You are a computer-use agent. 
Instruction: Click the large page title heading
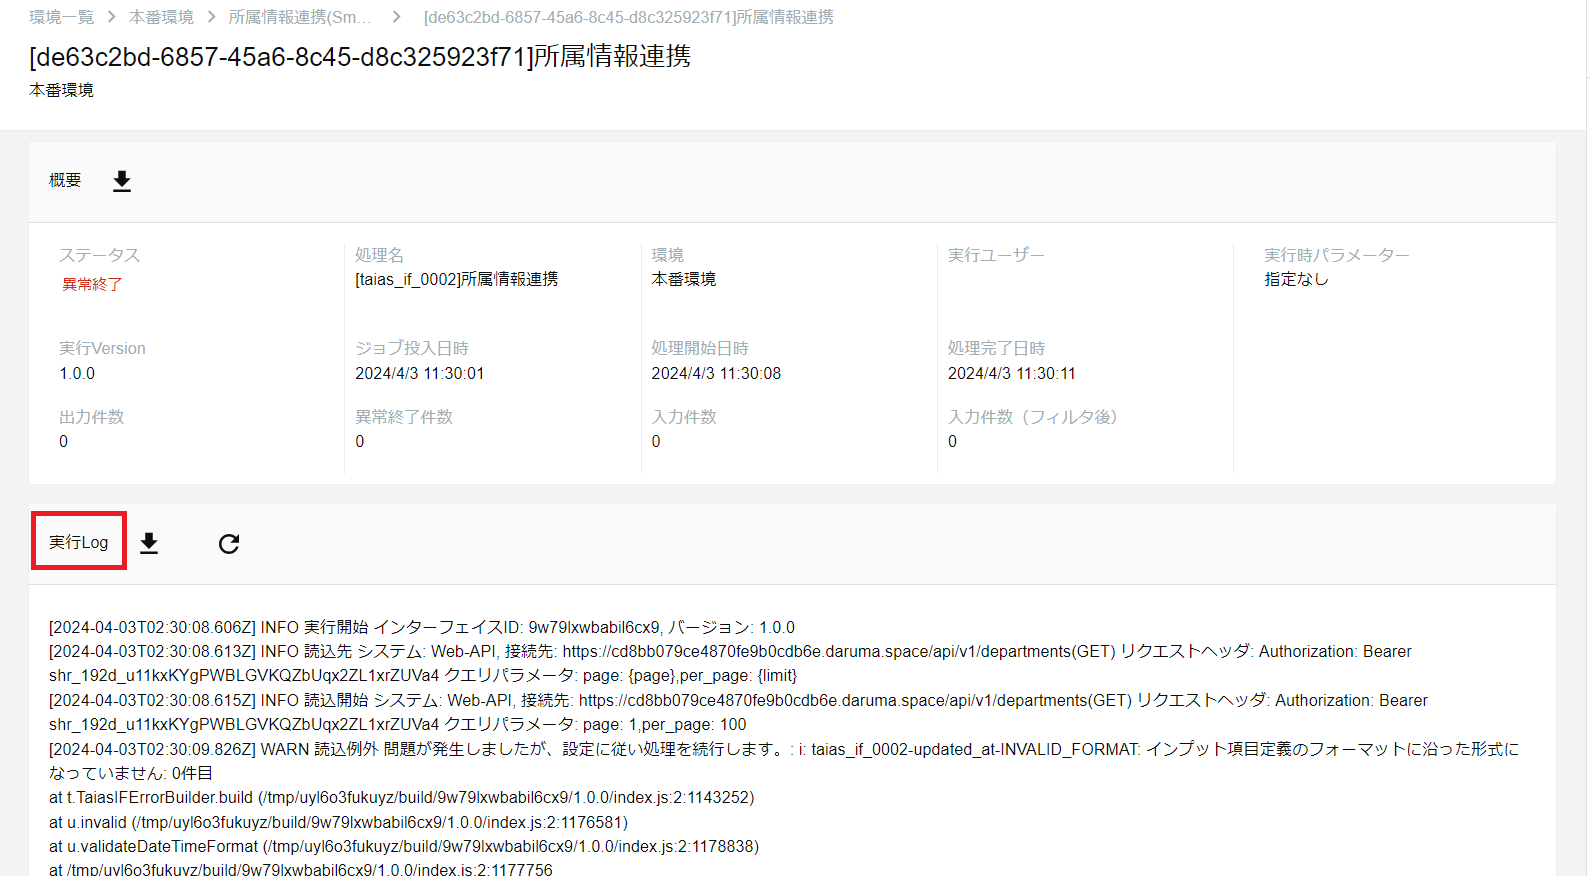pyautogui.click(x=360, y=56)
